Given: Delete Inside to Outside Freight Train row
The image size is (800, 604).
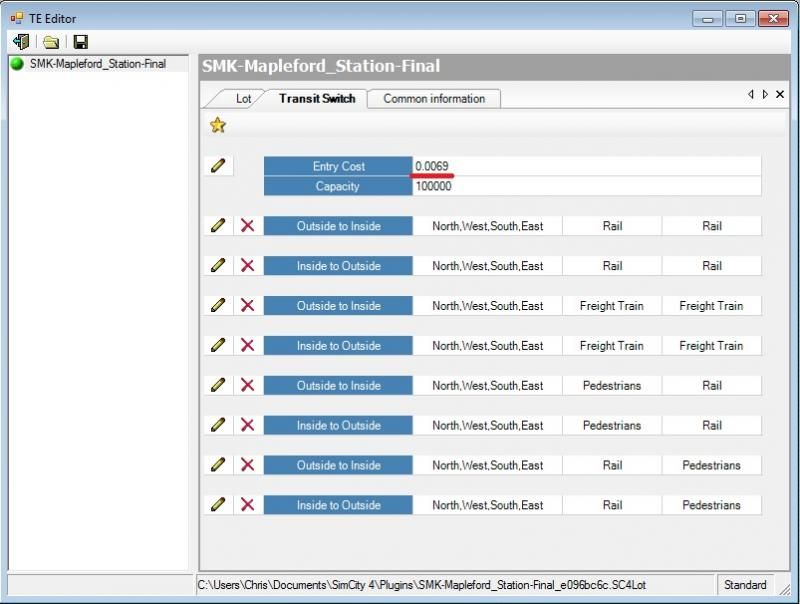Looking at the screenshot, I should 247,345.
